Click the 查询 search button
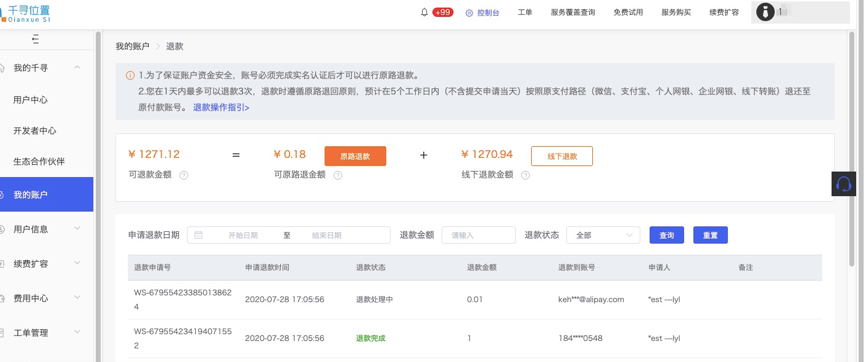 click(x=667, y=235)
